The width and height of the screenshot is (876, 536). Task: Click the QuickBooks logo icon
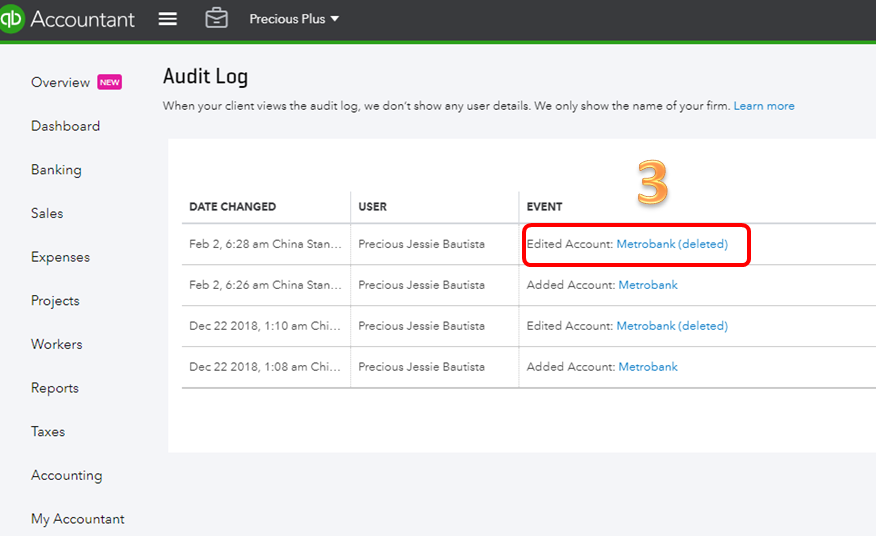click(12, 19)
